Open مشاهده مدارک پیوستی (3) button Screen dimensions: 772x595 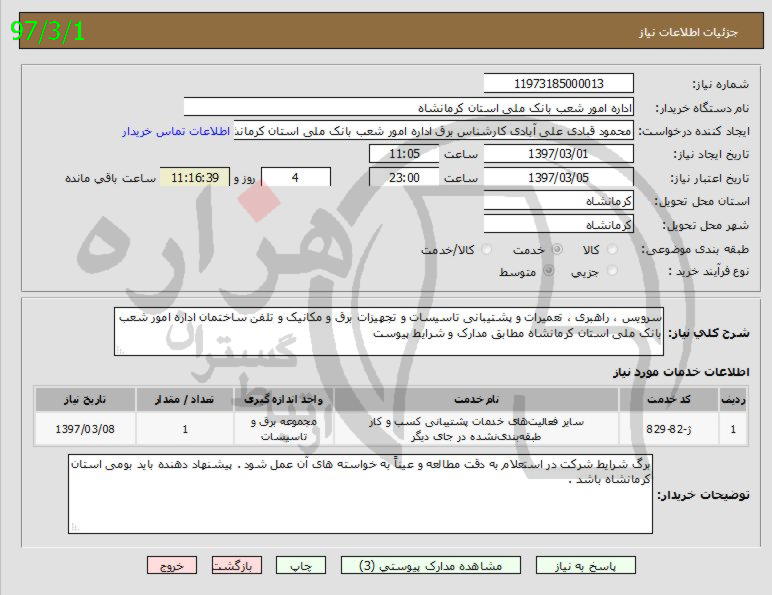tap(430, 565)
